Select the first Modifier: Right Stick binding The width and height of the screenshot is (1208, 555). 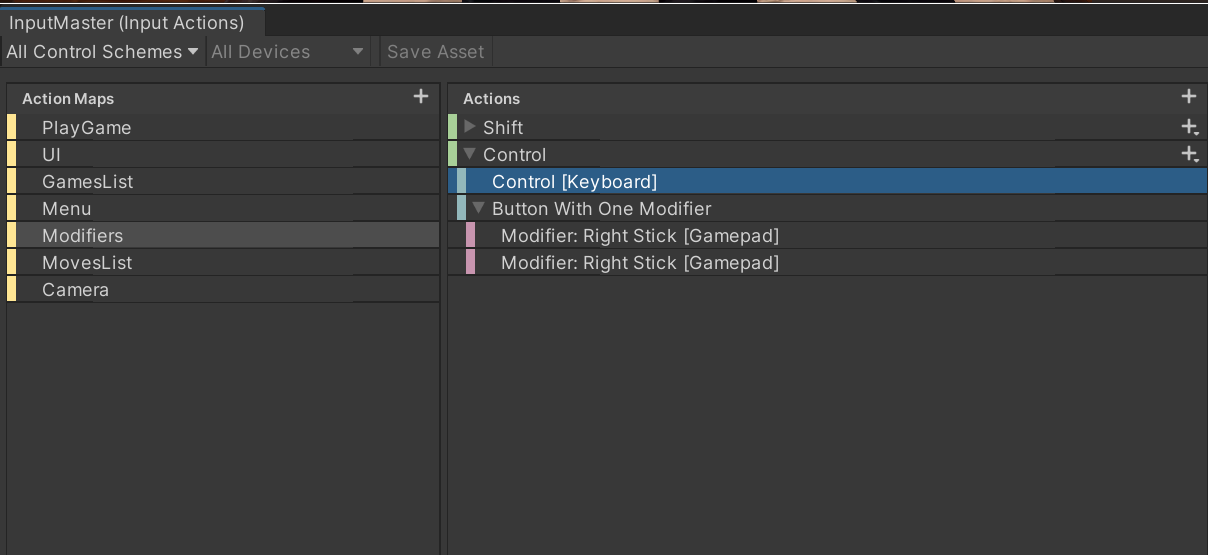tap(639, 236)
